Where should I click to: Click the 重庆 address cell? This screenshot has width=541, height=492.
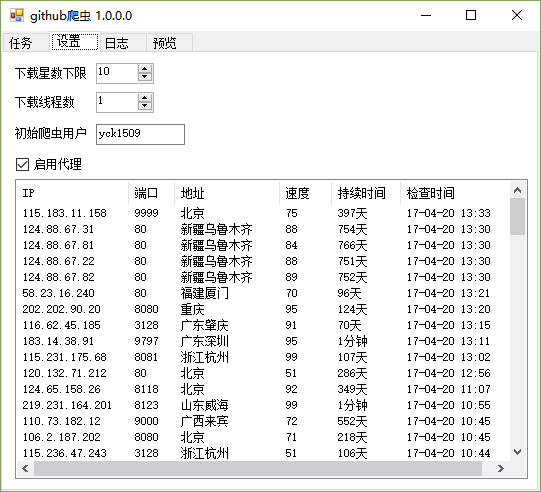(193, 309)
